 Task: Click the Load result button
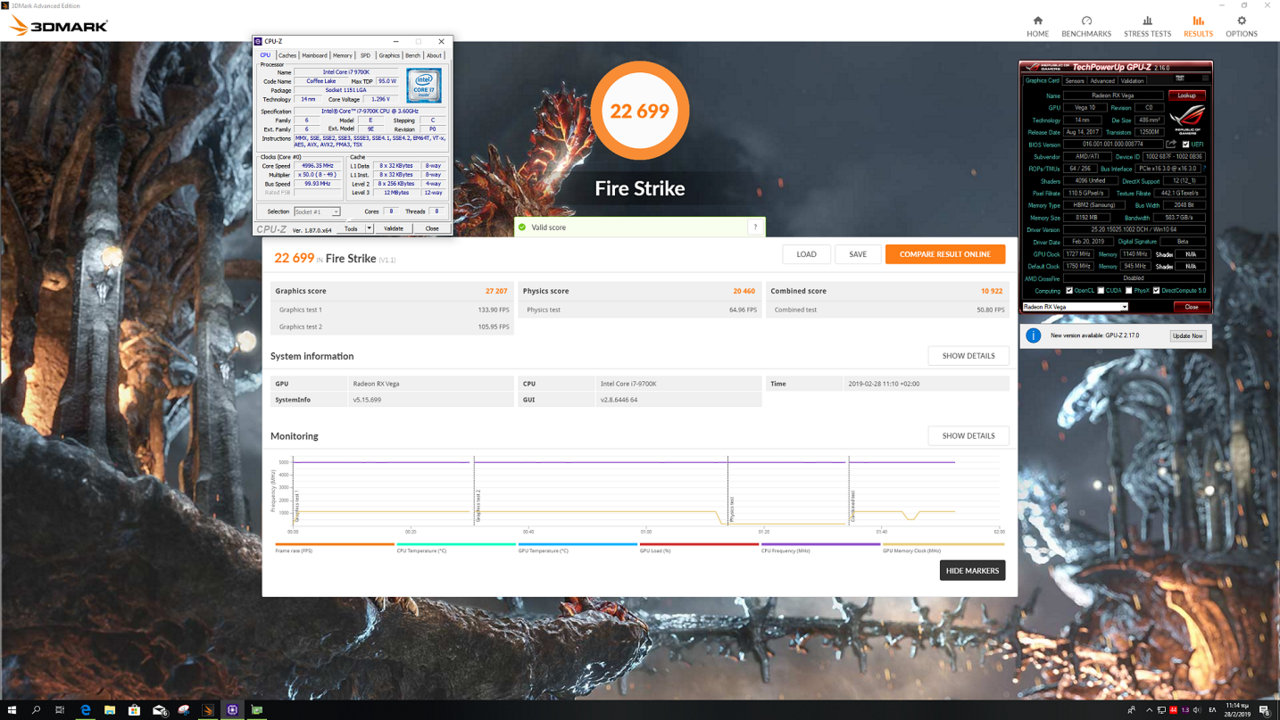coord(806,254)
